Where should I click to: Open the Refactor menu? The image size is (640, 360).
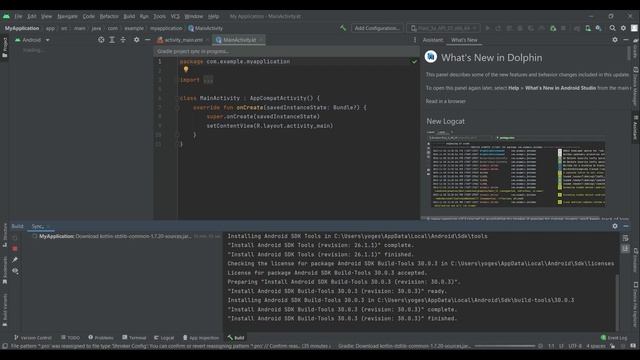(109, 16)
